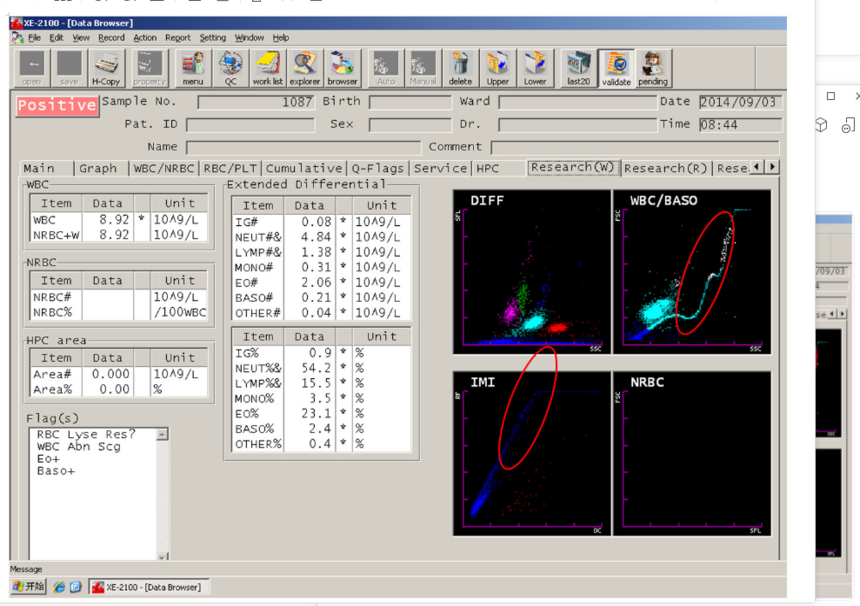
Task: Click the save toolbar icon
Action: pyautogui.click(x=69, y=68)
